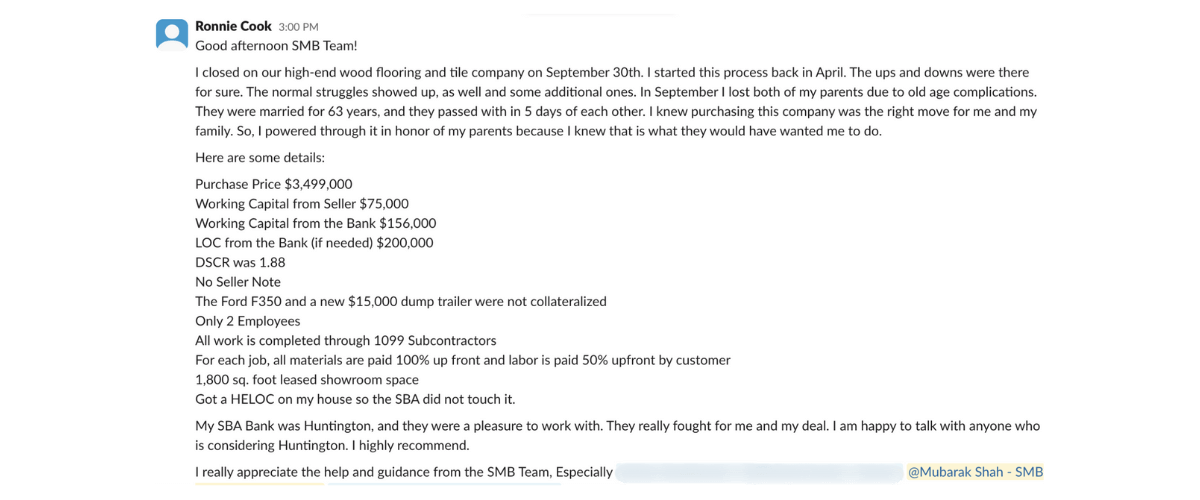
Task: Click the "Here are some details:" text
Action: coord(259,158)
